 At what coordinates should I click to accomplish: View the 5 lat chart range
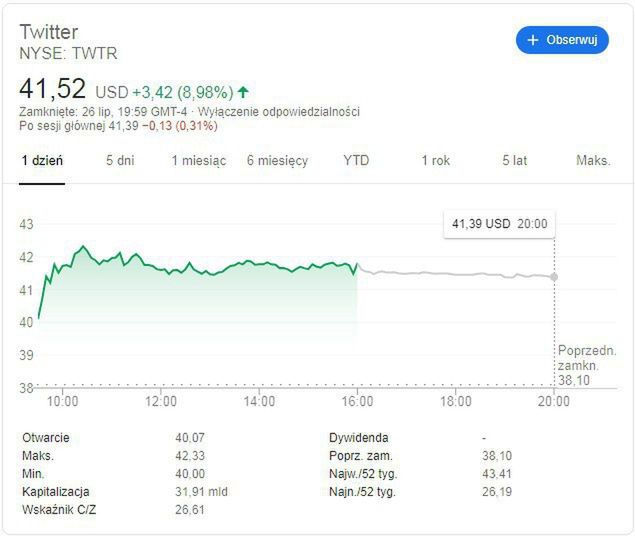pyautogui.click(x=514, y=160)
